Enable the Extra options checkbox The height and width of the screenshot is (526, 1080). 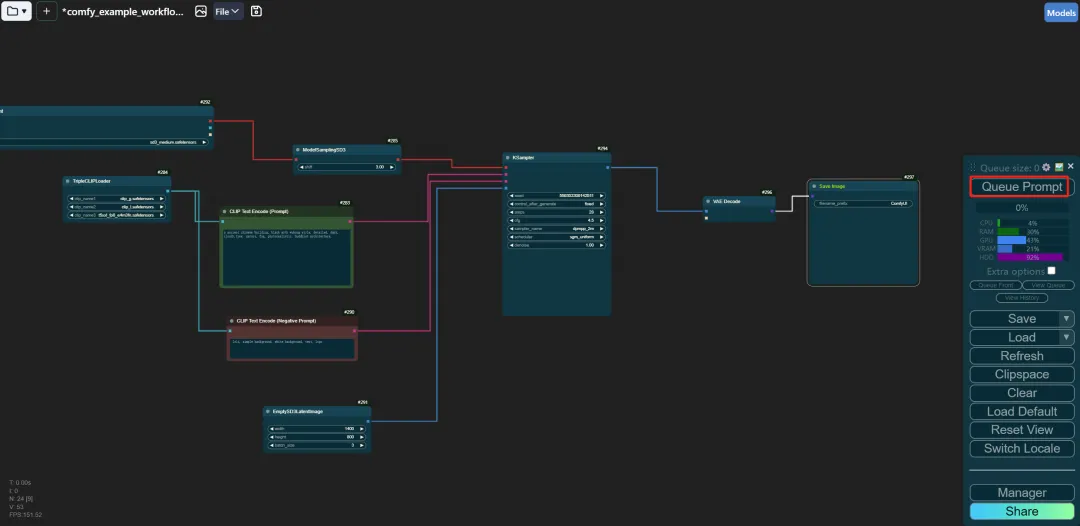[1051, 271]
